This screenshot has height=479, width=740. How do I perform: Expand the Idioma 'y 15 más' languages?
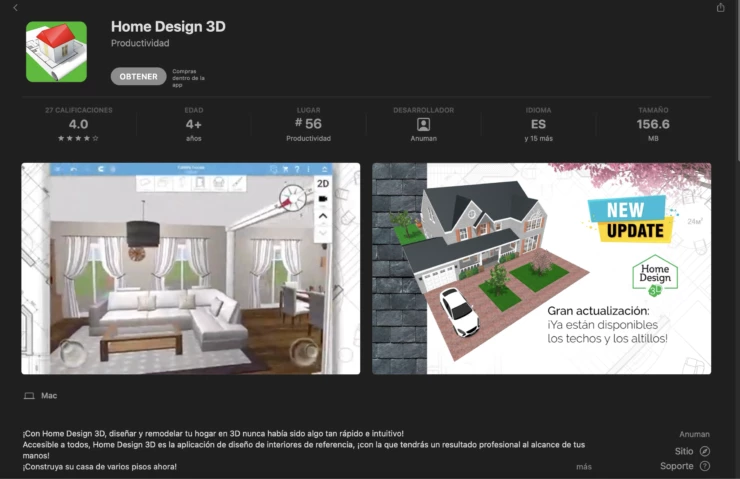[x=538, y=138]
